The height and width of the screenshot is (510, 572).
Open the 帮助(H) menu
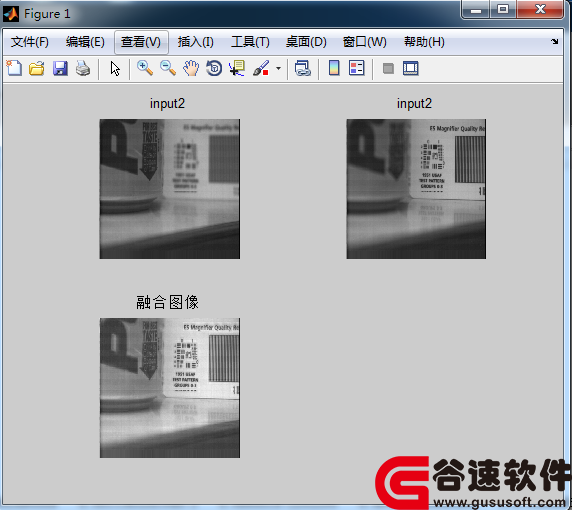click(424, 42)
